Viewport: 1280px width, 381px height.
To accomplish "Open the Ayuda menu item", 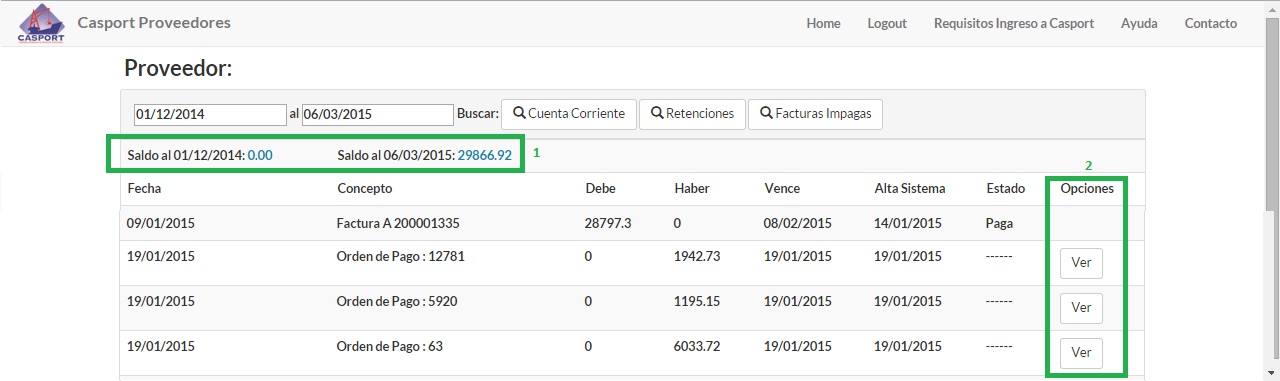I will [1139, 23].
